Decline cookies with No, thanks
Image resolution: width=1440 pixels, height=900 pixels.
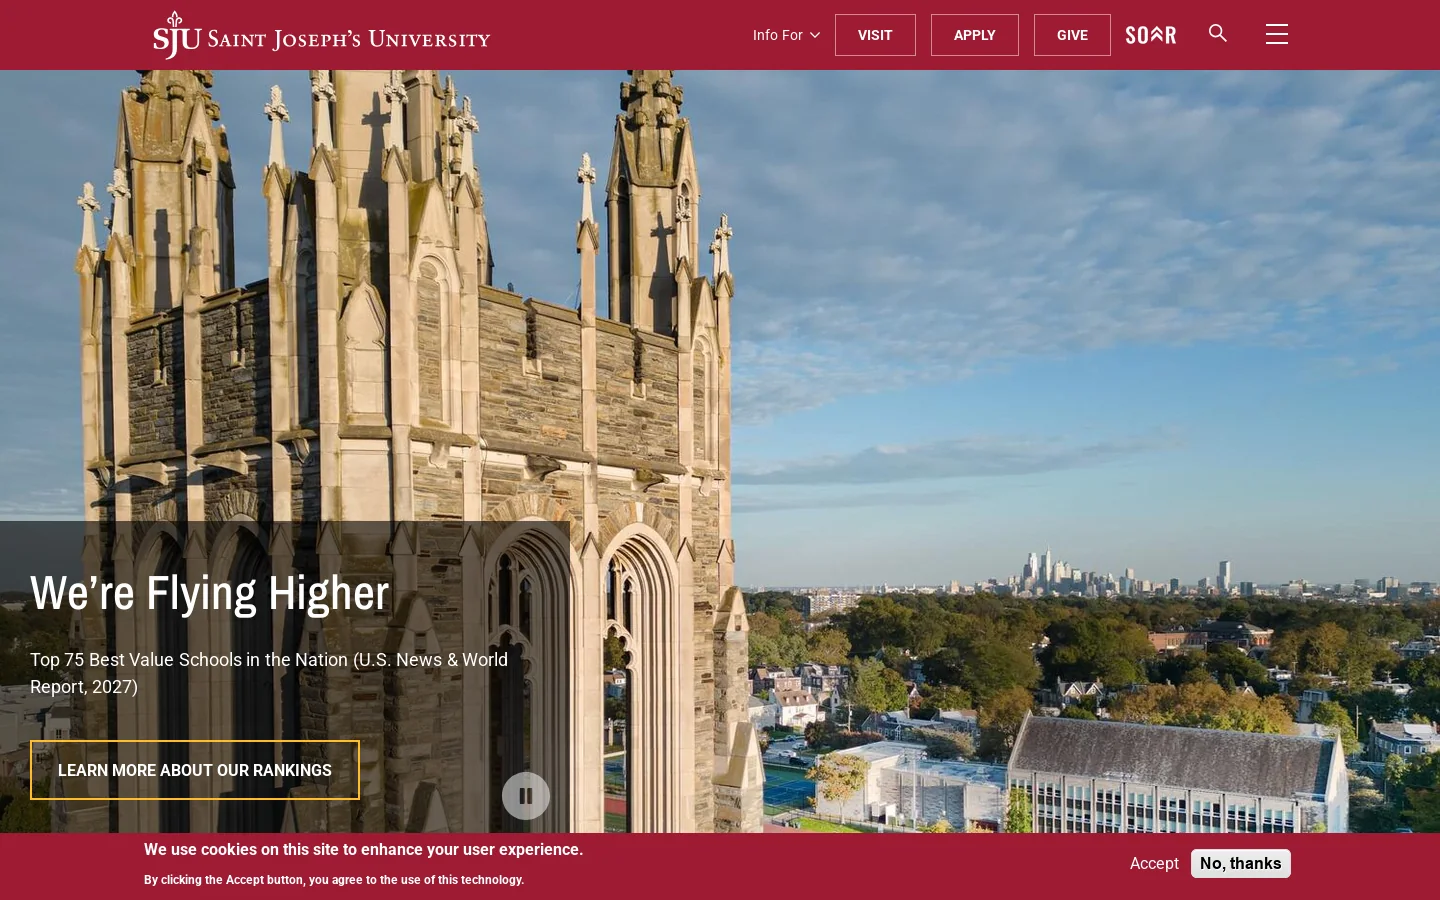[x=1241, y=863]
